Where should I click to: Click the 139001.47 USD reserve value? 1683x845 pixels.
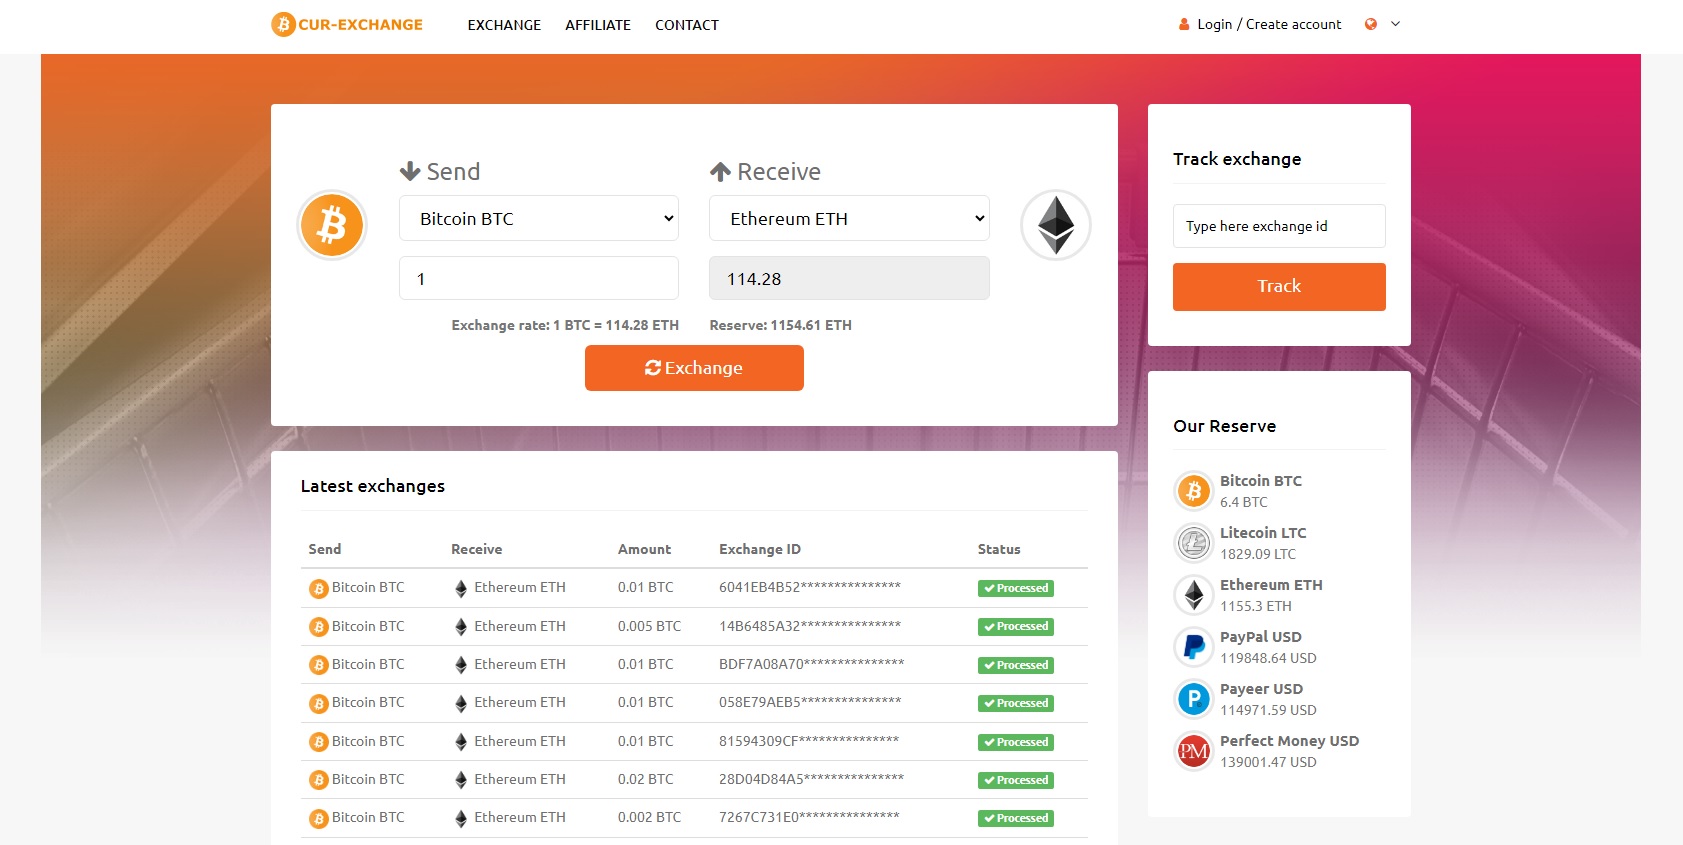(x=1268, y=762)
